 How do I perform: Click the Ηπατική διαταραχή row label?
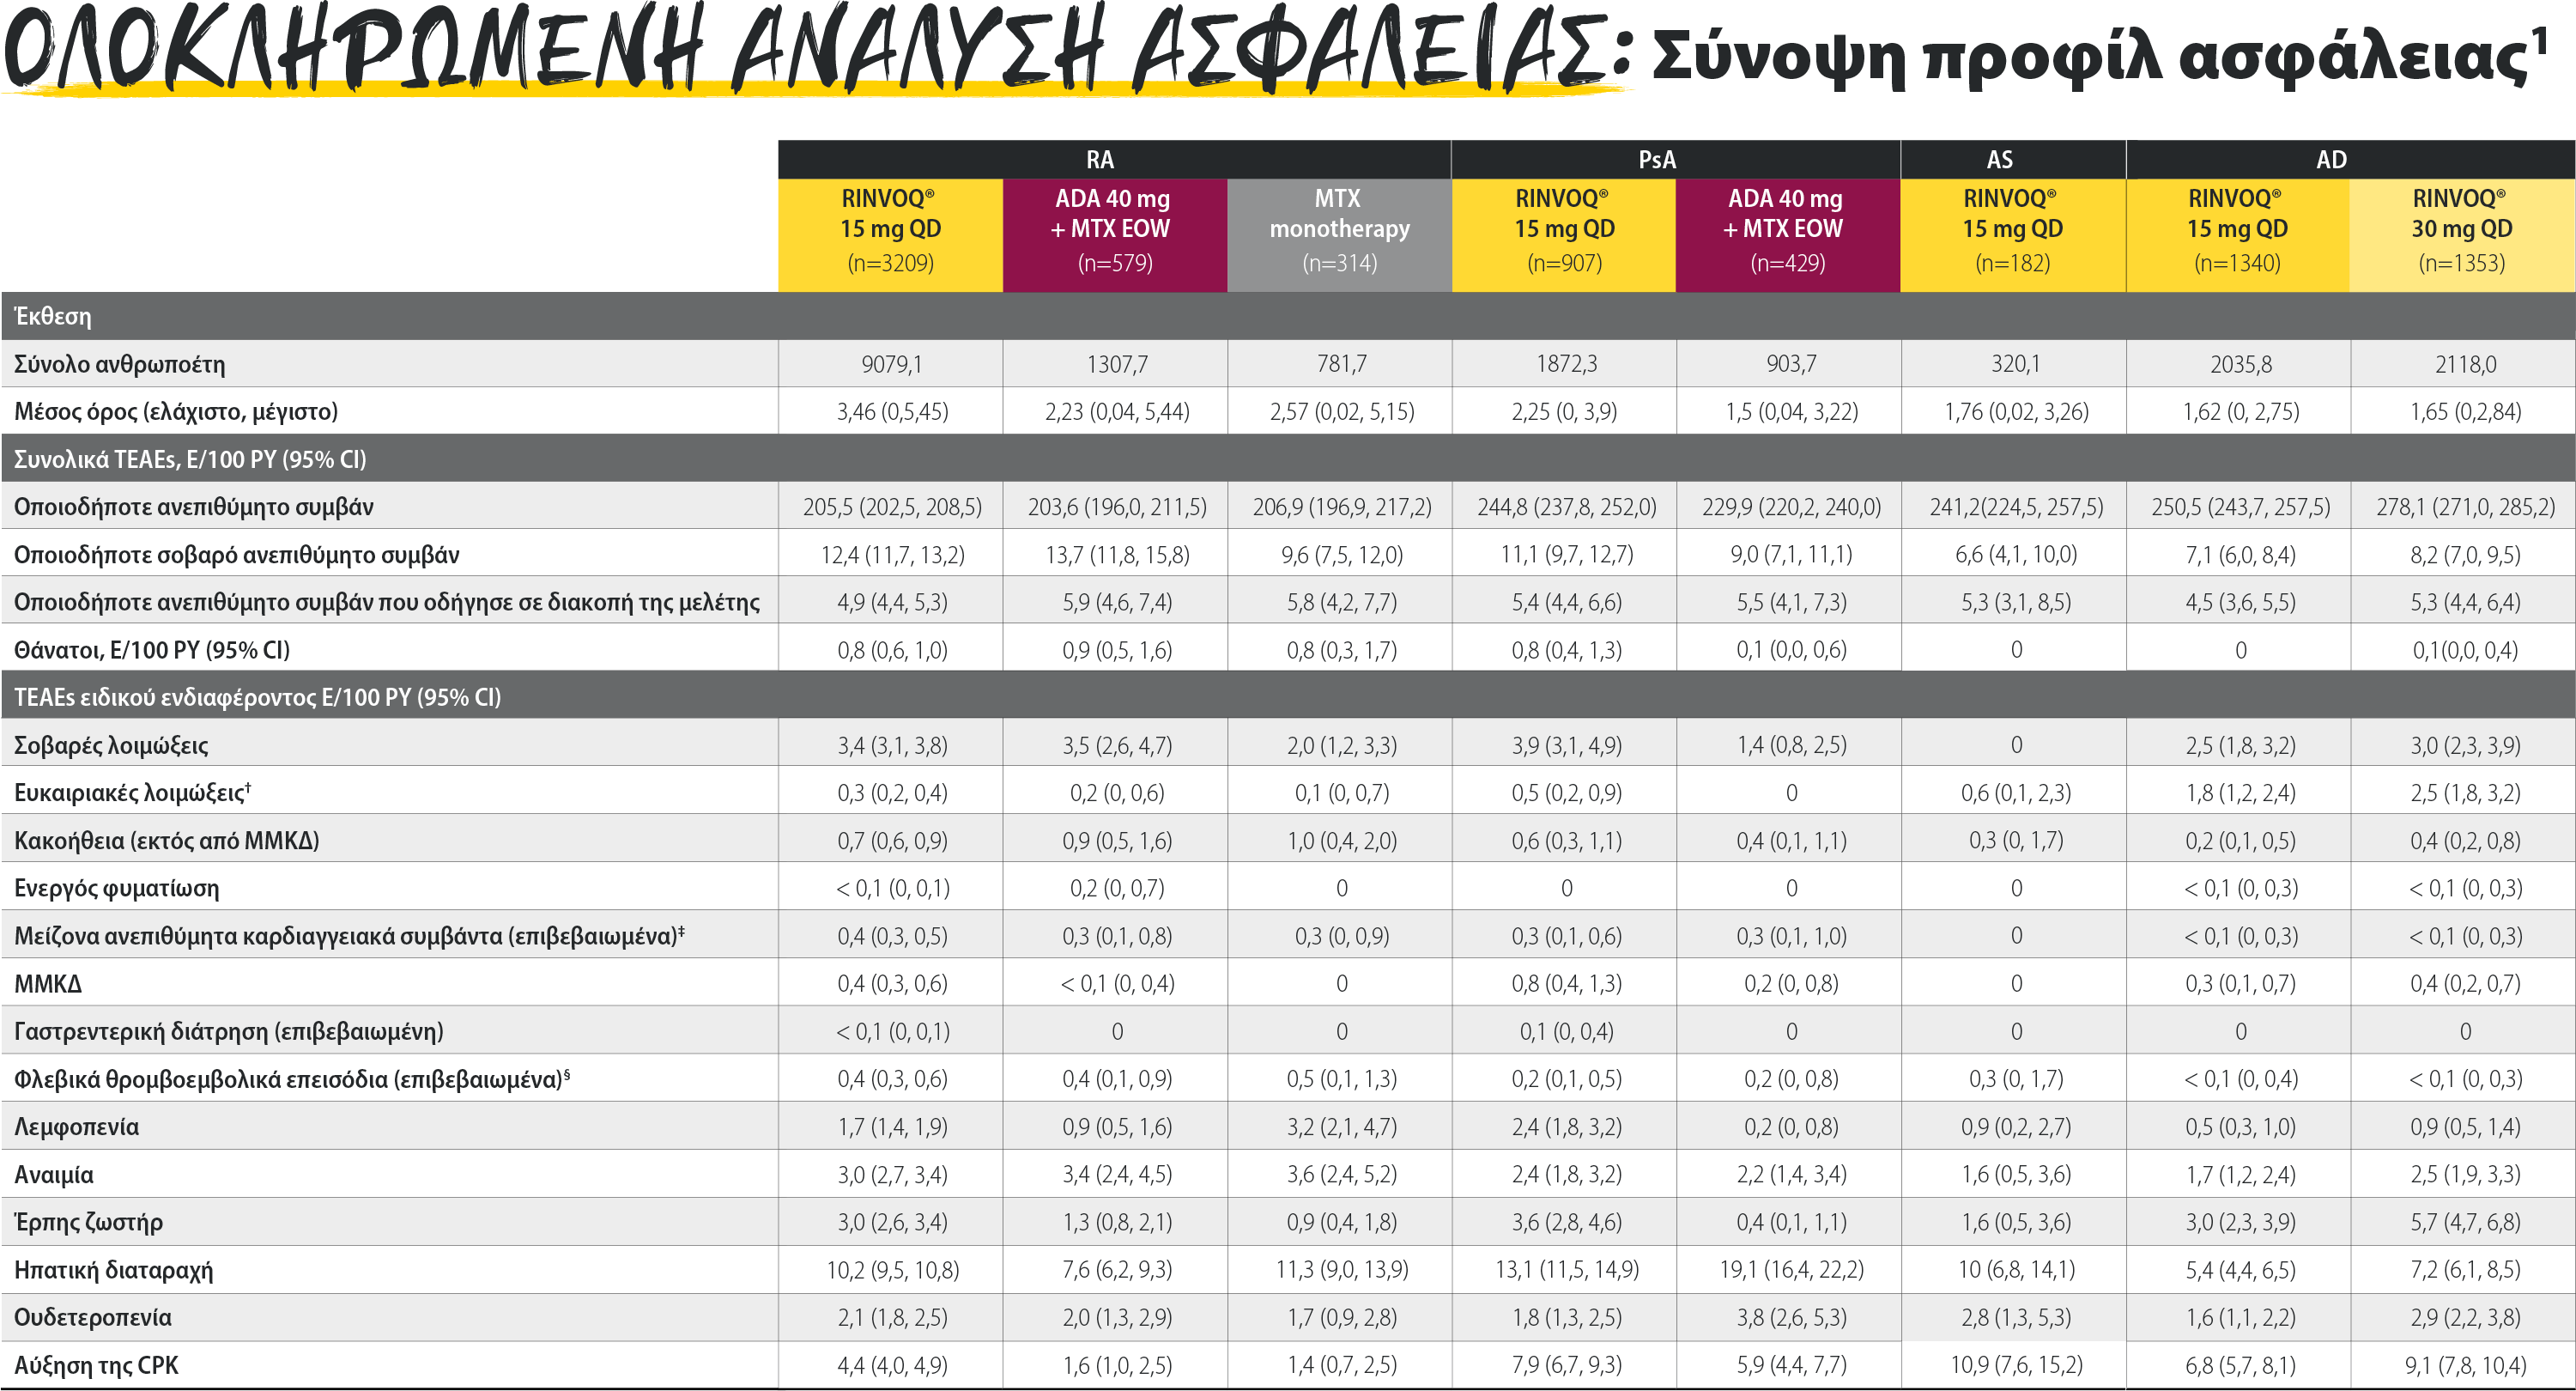(x=113, y=1270)
